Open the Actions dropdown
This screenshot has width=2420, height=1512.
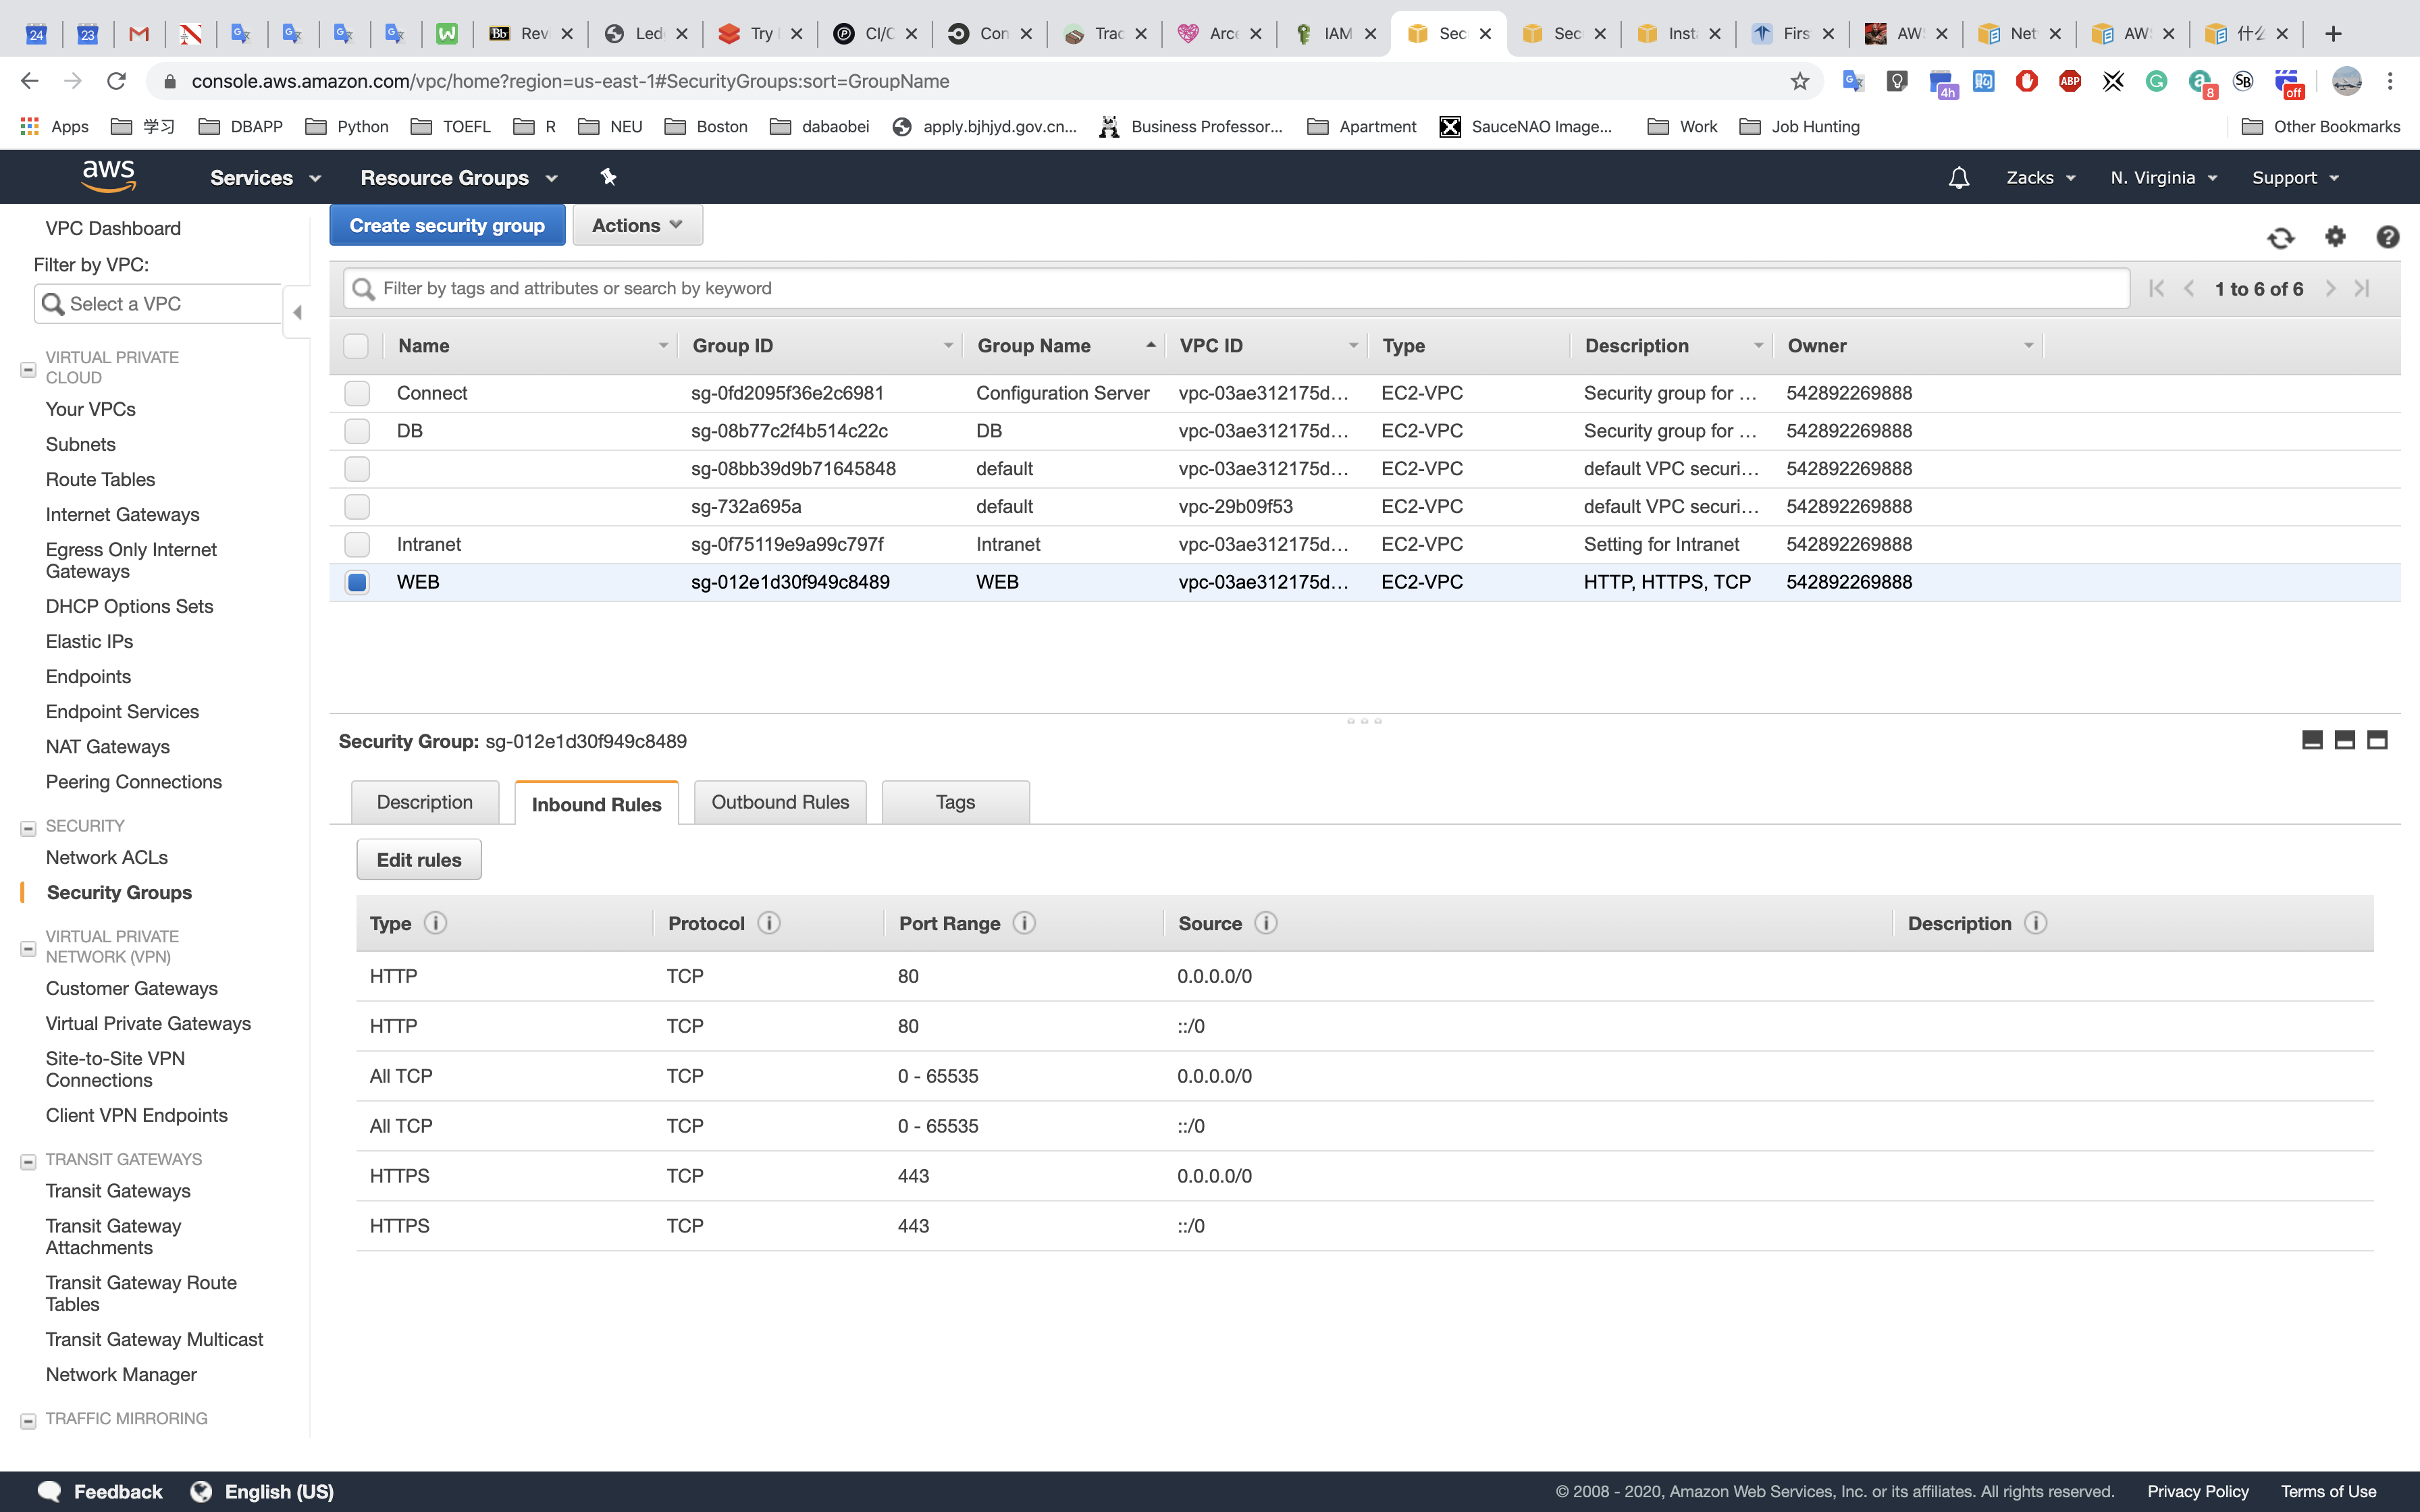637,226
